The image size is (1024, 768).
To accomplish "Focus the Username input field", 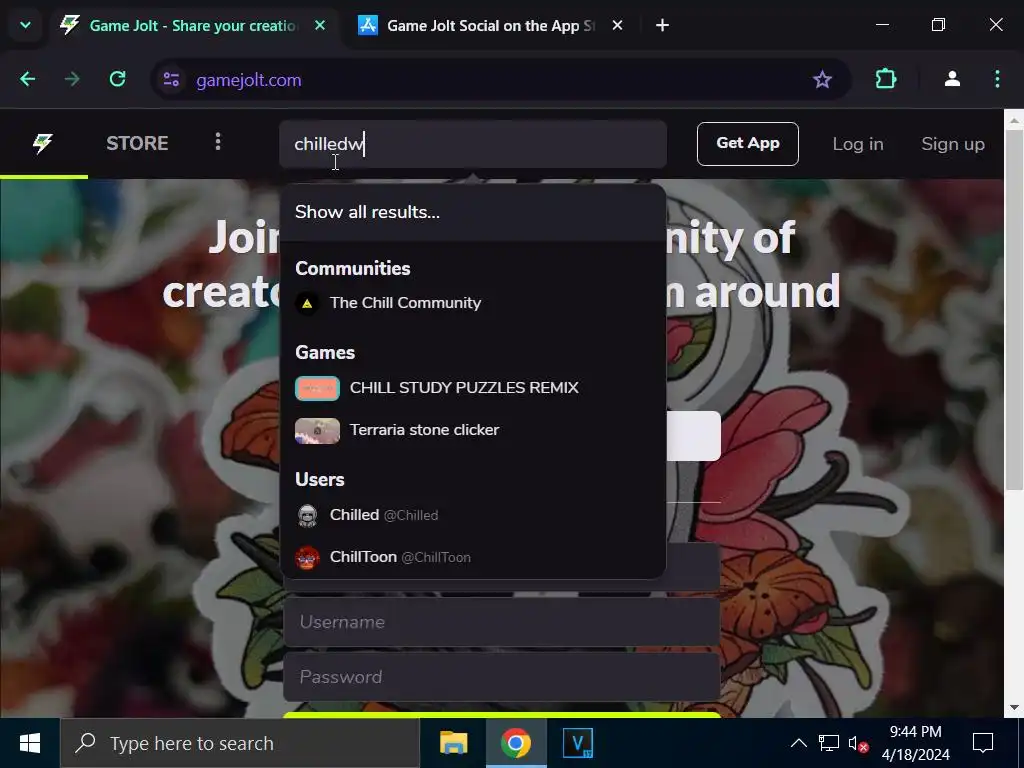I will [x=502, y=622].
